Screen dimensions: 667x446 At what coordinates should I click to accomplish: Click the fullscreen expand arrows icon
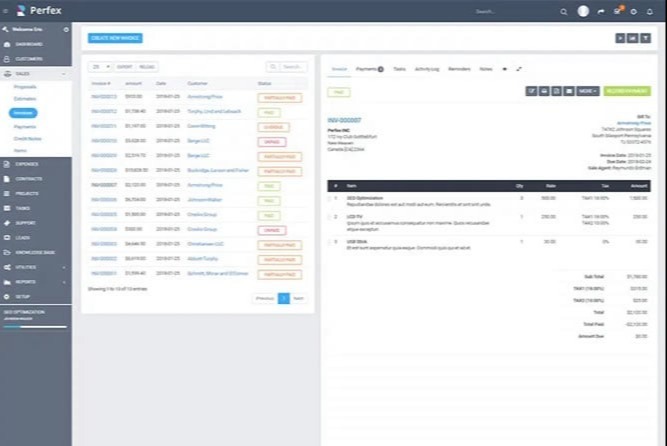519,69
